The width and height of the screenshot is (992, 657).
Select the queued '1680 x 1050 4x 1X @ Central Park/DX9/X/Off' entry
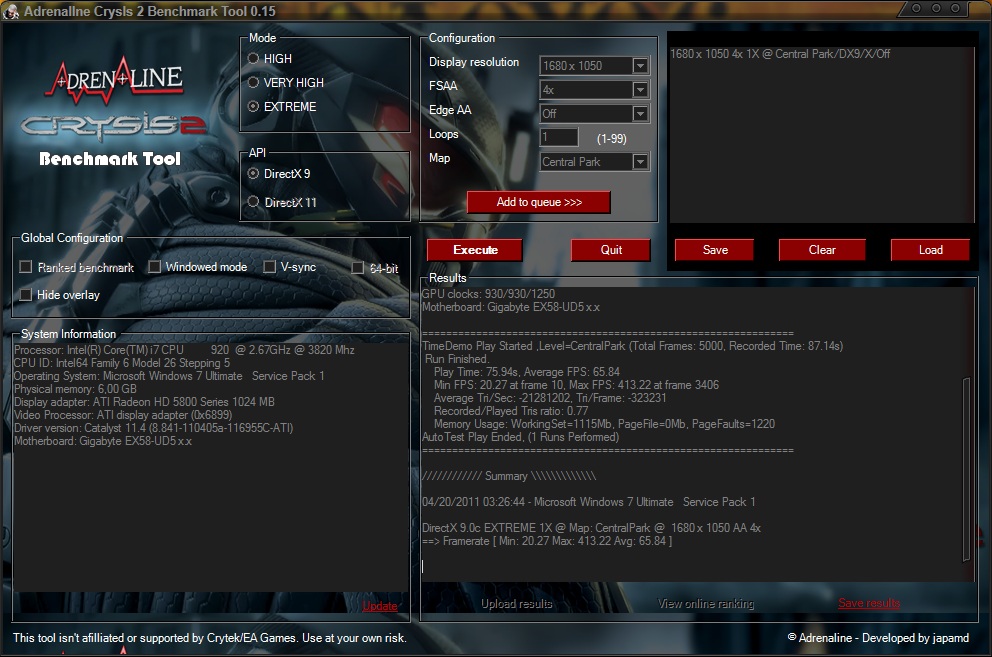tap(779, 54)
